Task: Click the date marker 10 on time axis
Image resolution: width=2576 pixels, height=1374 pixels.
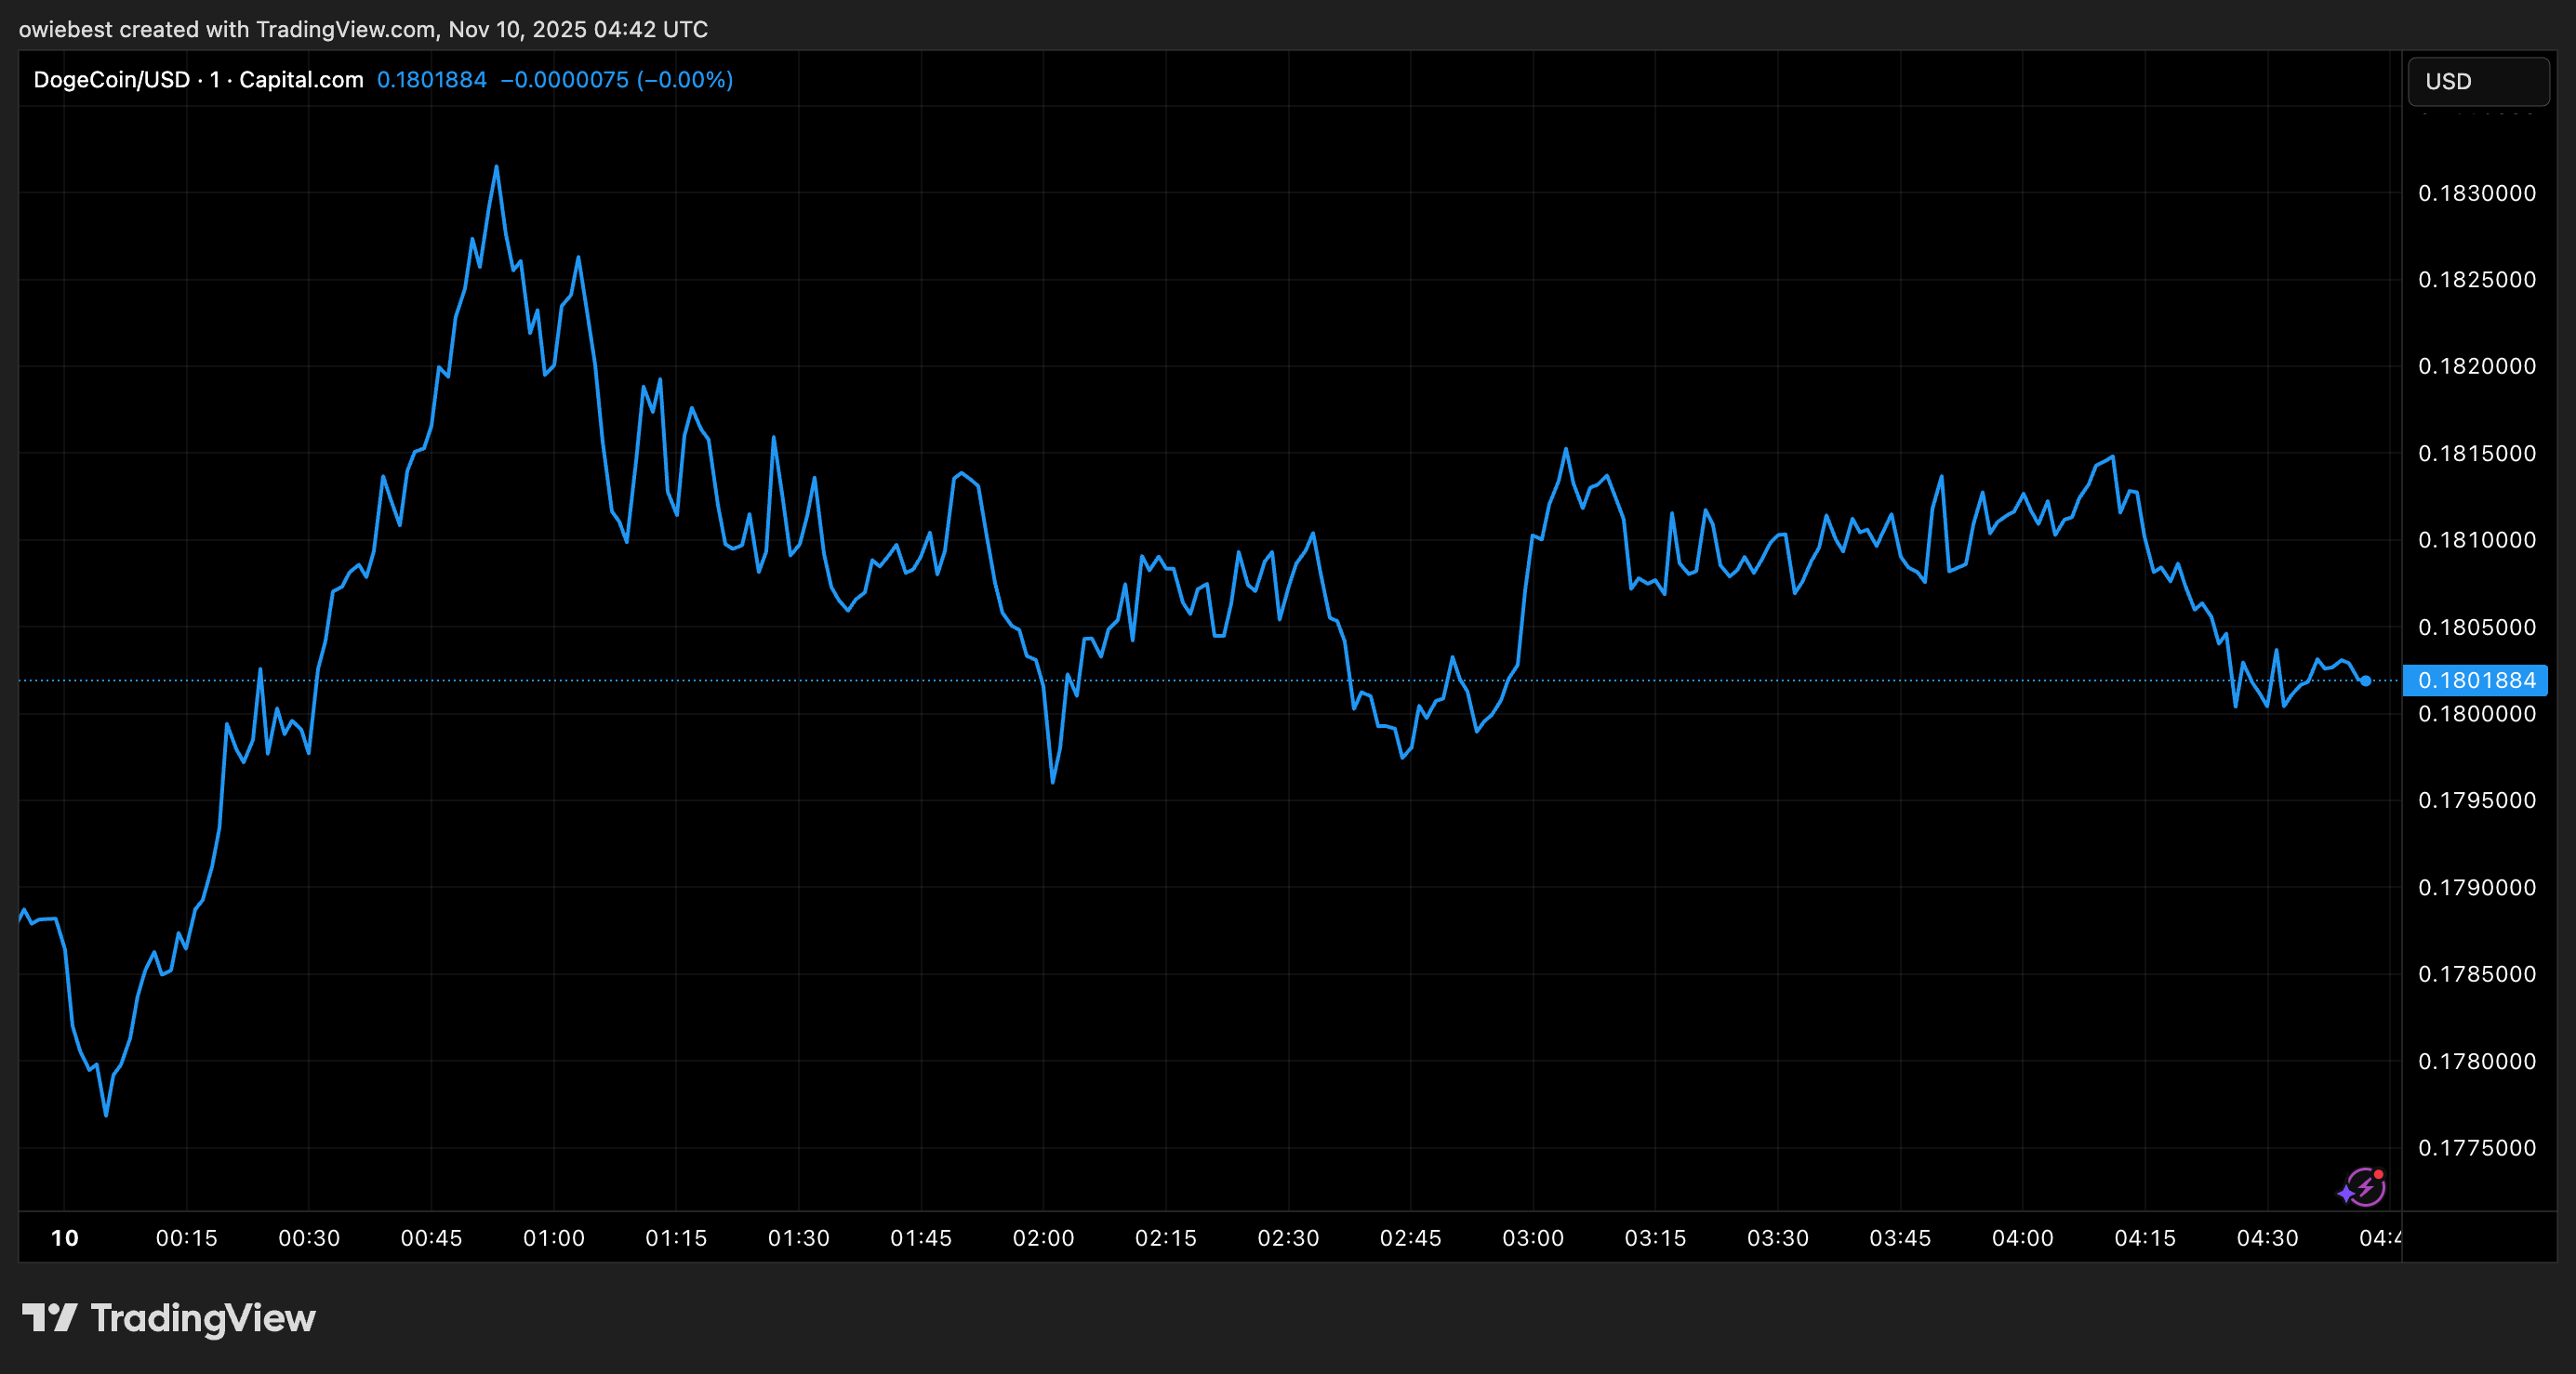Action: (x=64, y=1237)
